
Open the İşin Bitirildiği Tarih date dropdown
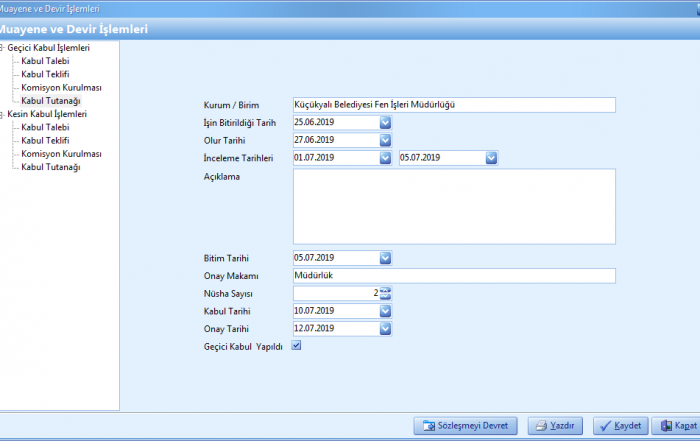386,123
